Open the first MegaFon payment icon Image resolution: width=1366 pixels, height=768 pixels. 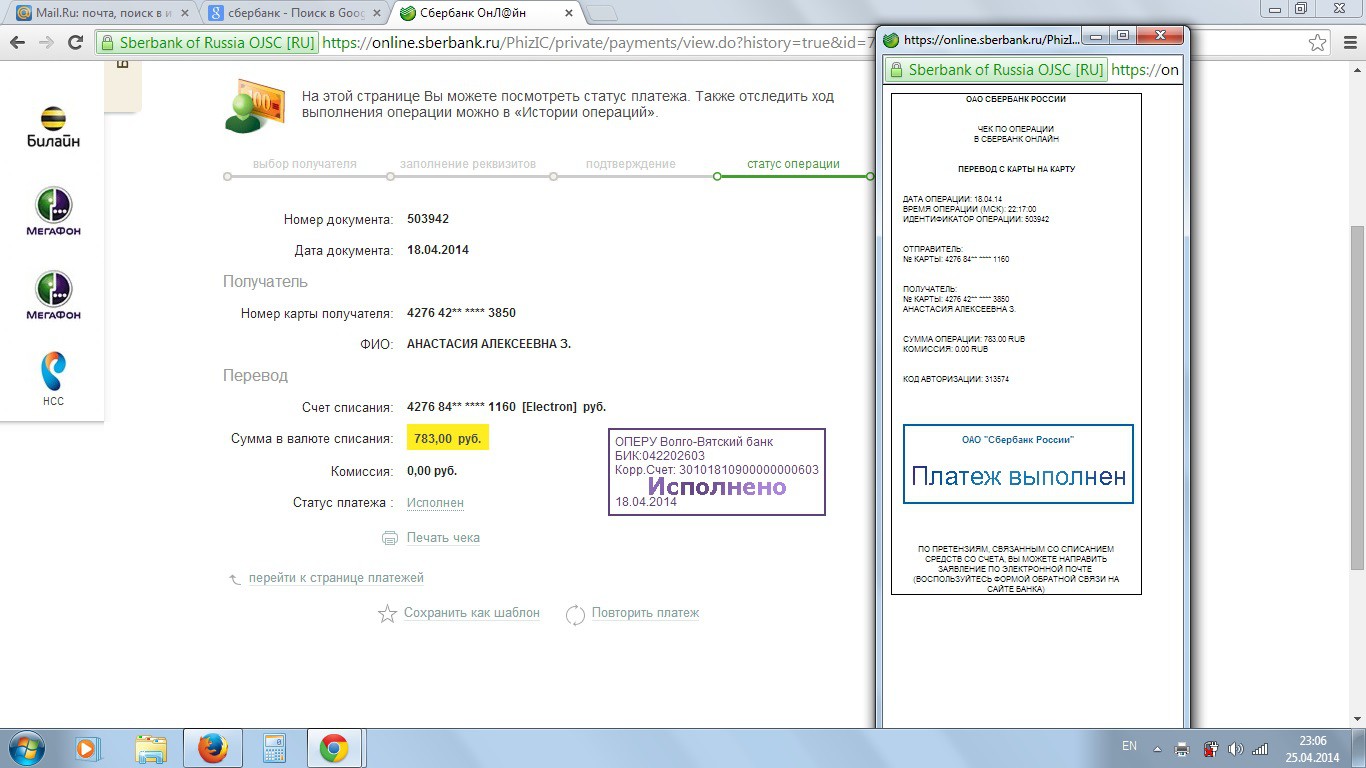(53, 211)
